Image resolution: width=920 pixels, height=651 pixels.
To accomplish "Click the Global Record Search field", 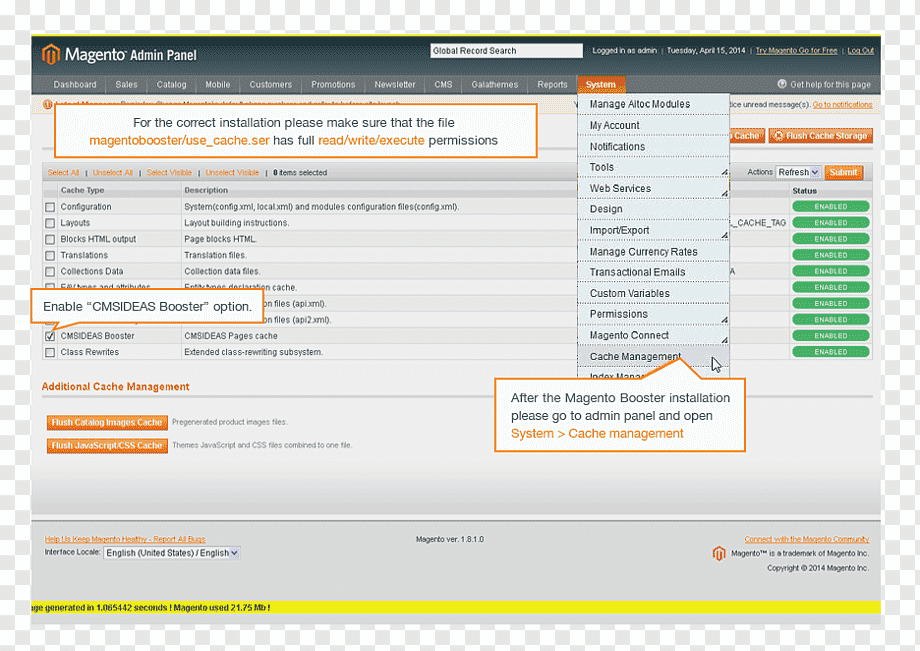I will tap(506, 50).
